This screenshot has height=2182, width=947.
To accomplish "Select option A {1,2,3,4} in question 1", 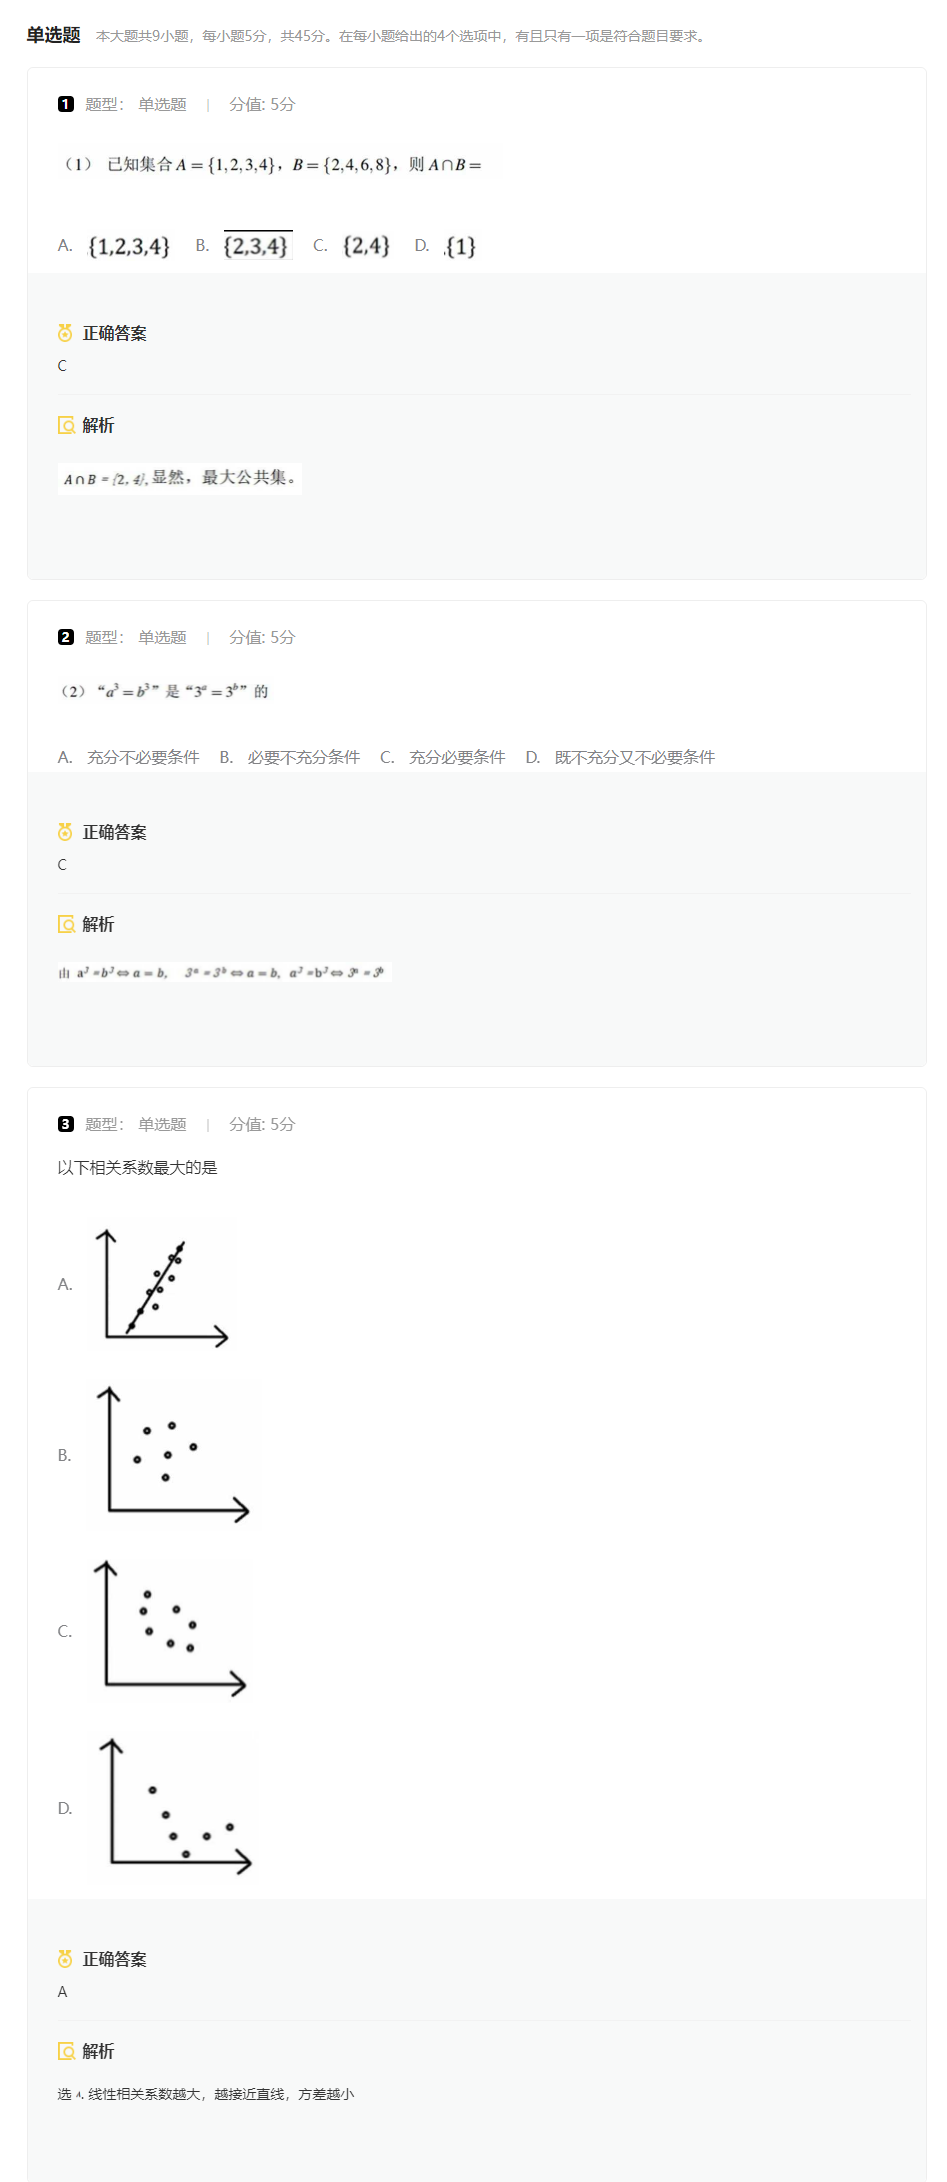I will click(x=114, y=246).
